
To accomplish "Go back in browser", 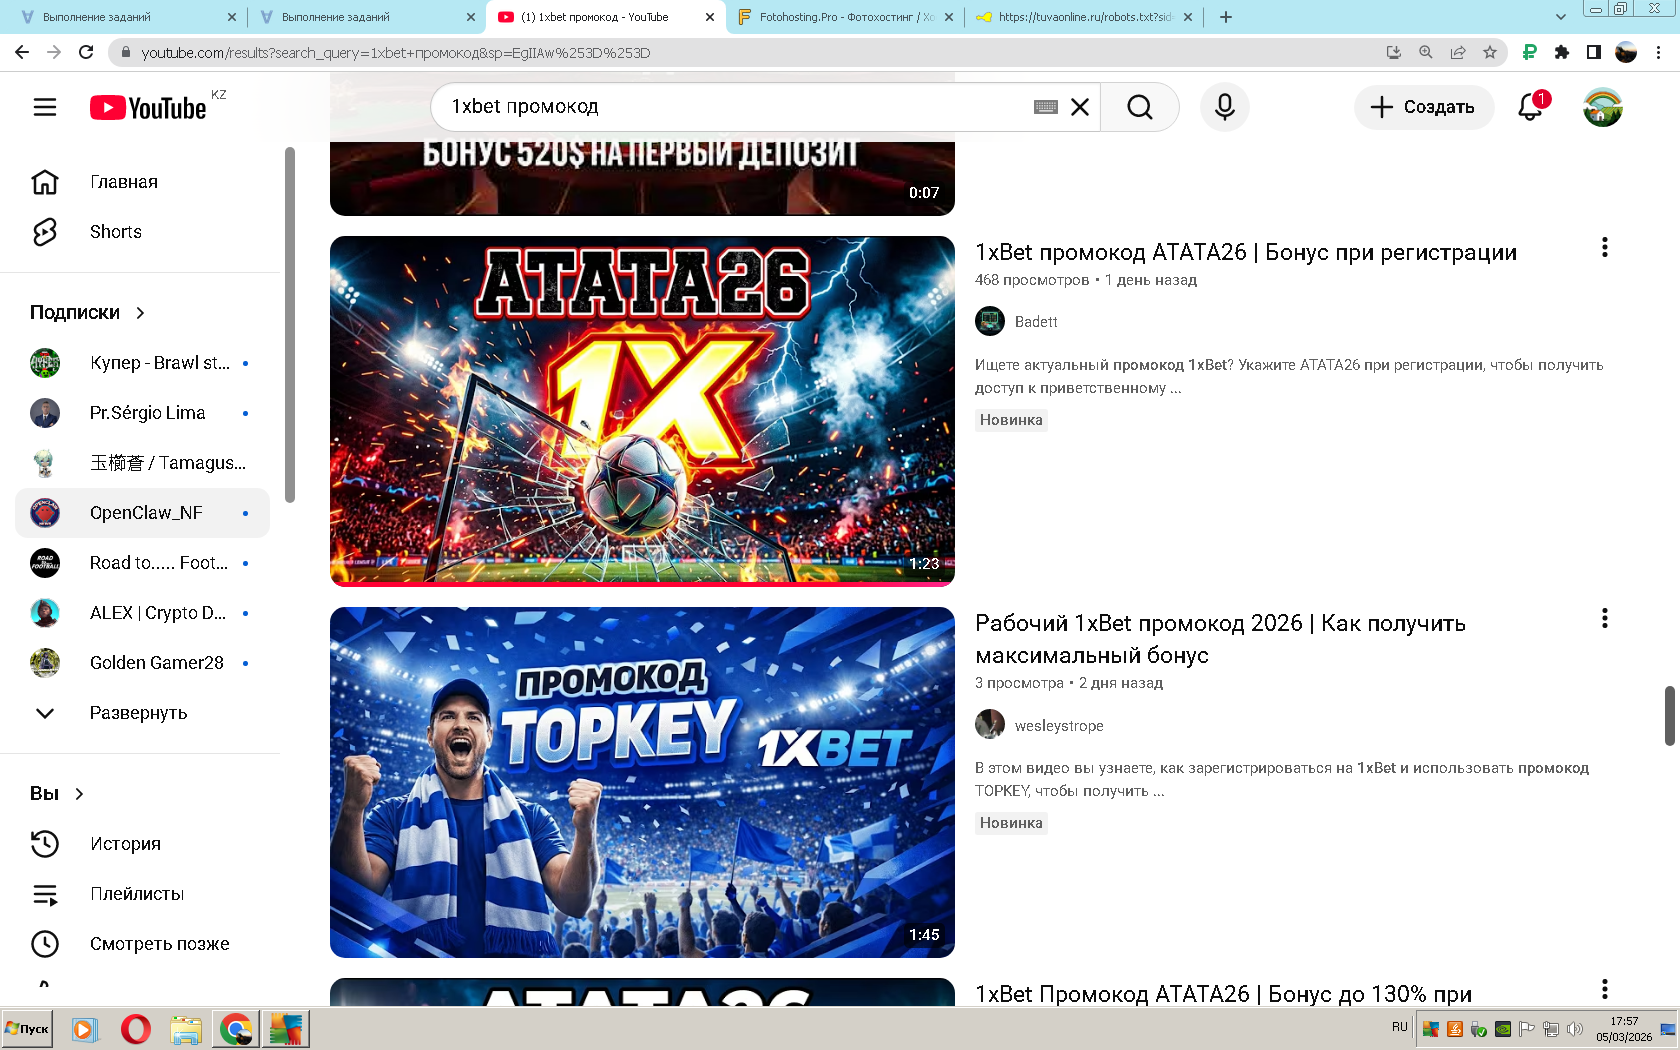I will (x=22, y=53).
